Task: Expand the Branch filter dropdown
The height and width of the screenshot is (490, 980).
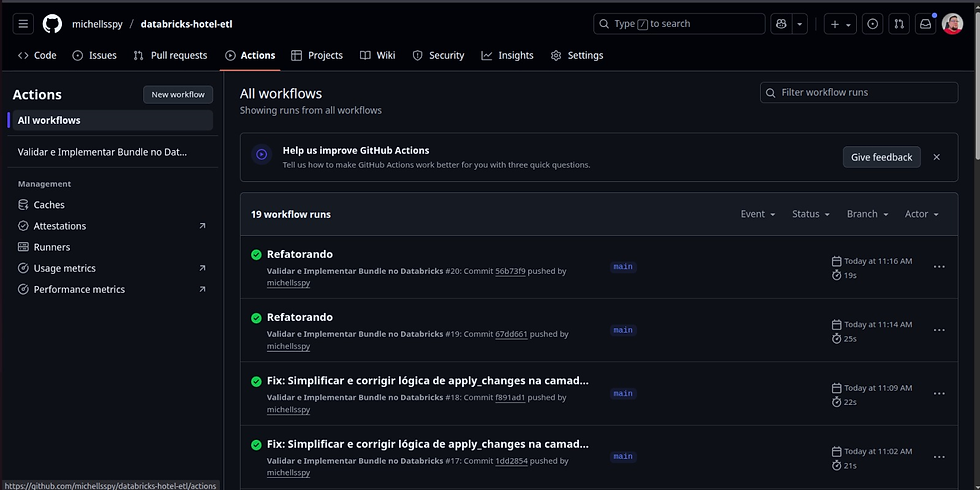Action: pos(867,214)
